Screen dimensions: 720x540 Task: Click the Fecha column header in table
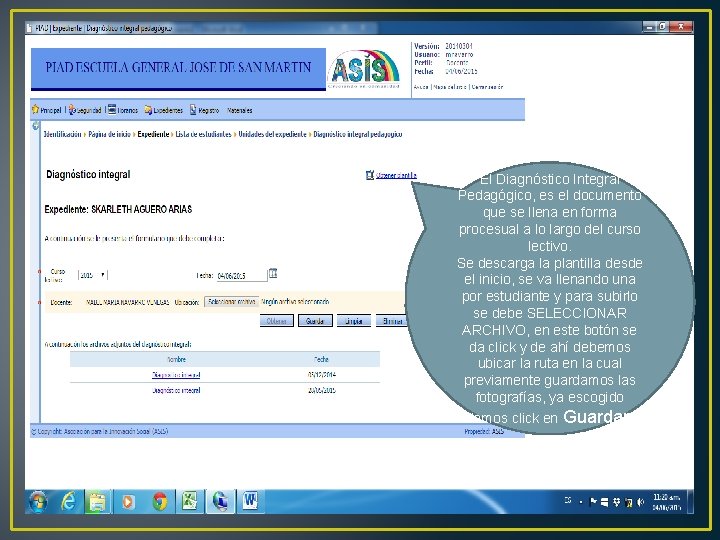(321, 359)
